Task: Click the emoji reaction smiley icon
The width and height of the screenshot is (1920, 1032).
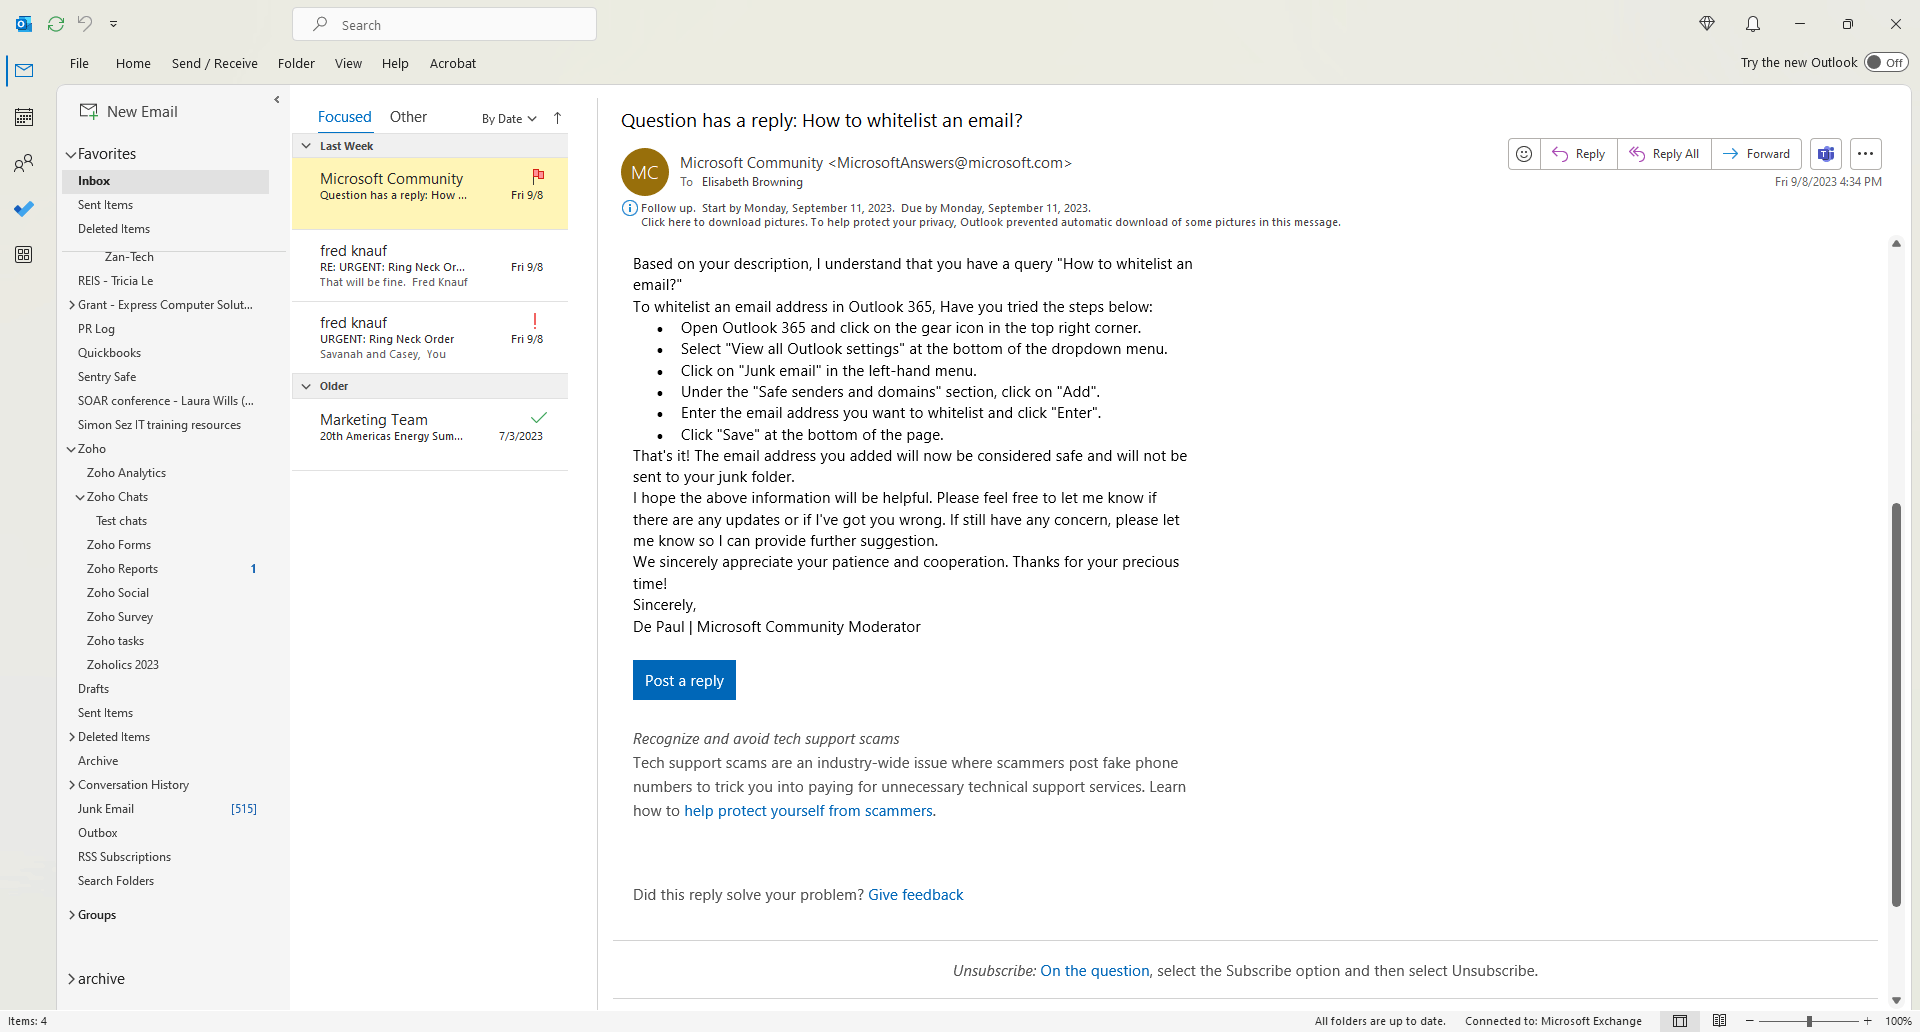Action: (1524, 154)
